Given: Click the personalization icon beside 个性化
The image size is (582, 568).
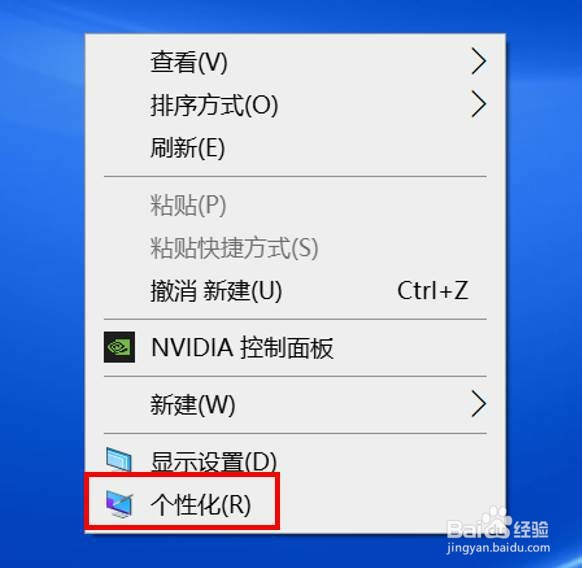Looking at the screenshot, I should pyautogui.click(x=119, y=504).
